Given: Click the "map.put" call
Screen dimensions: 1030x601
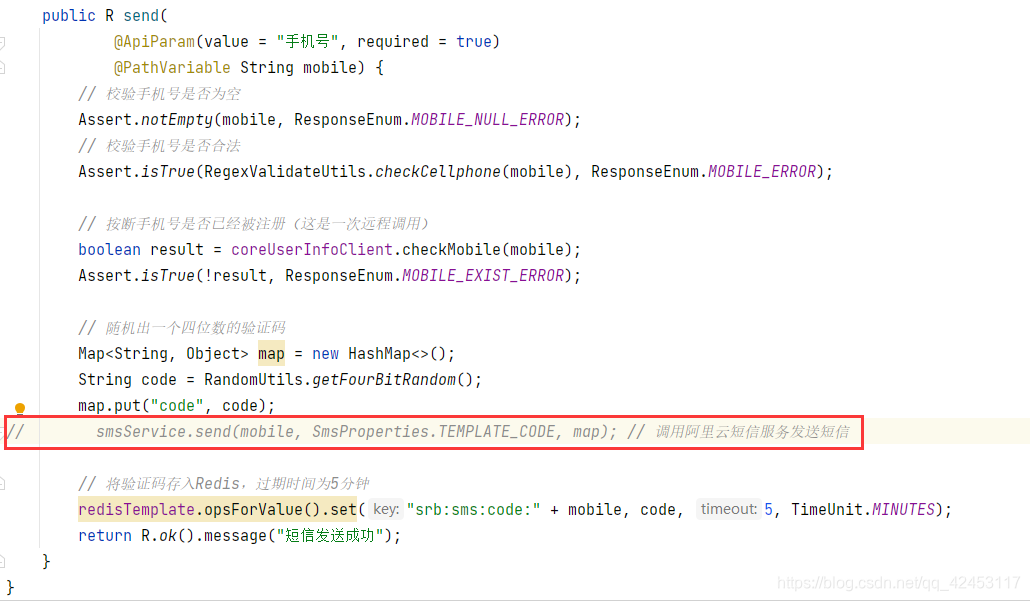Looking at the screenshot, I should (x=110, y=406).
